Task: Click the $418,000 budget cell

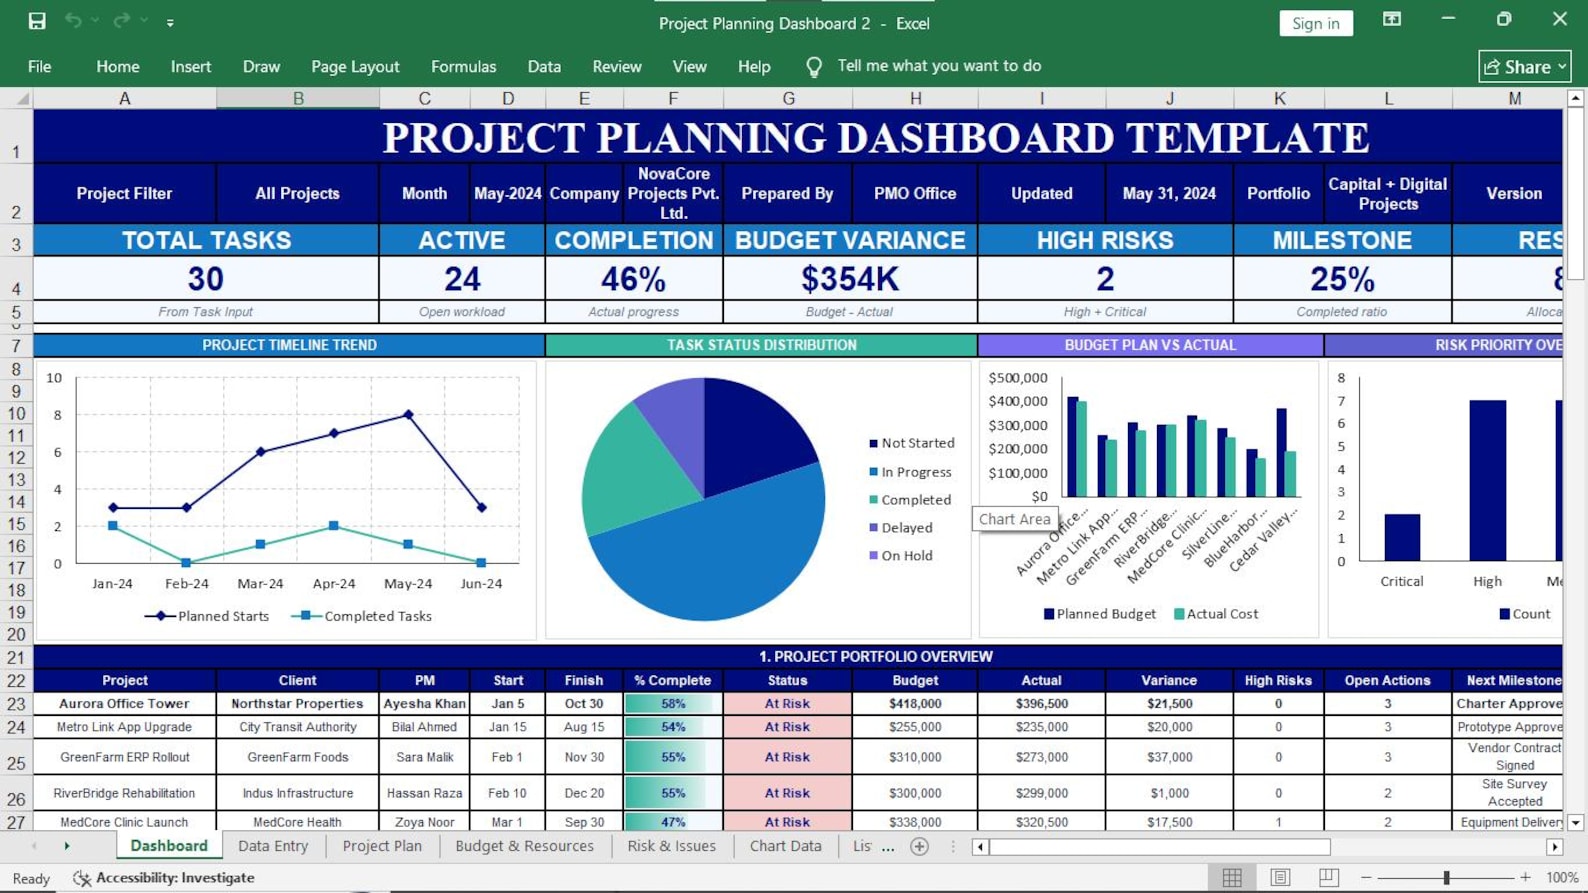Action: pyautogui.click(x=915, y=703)
